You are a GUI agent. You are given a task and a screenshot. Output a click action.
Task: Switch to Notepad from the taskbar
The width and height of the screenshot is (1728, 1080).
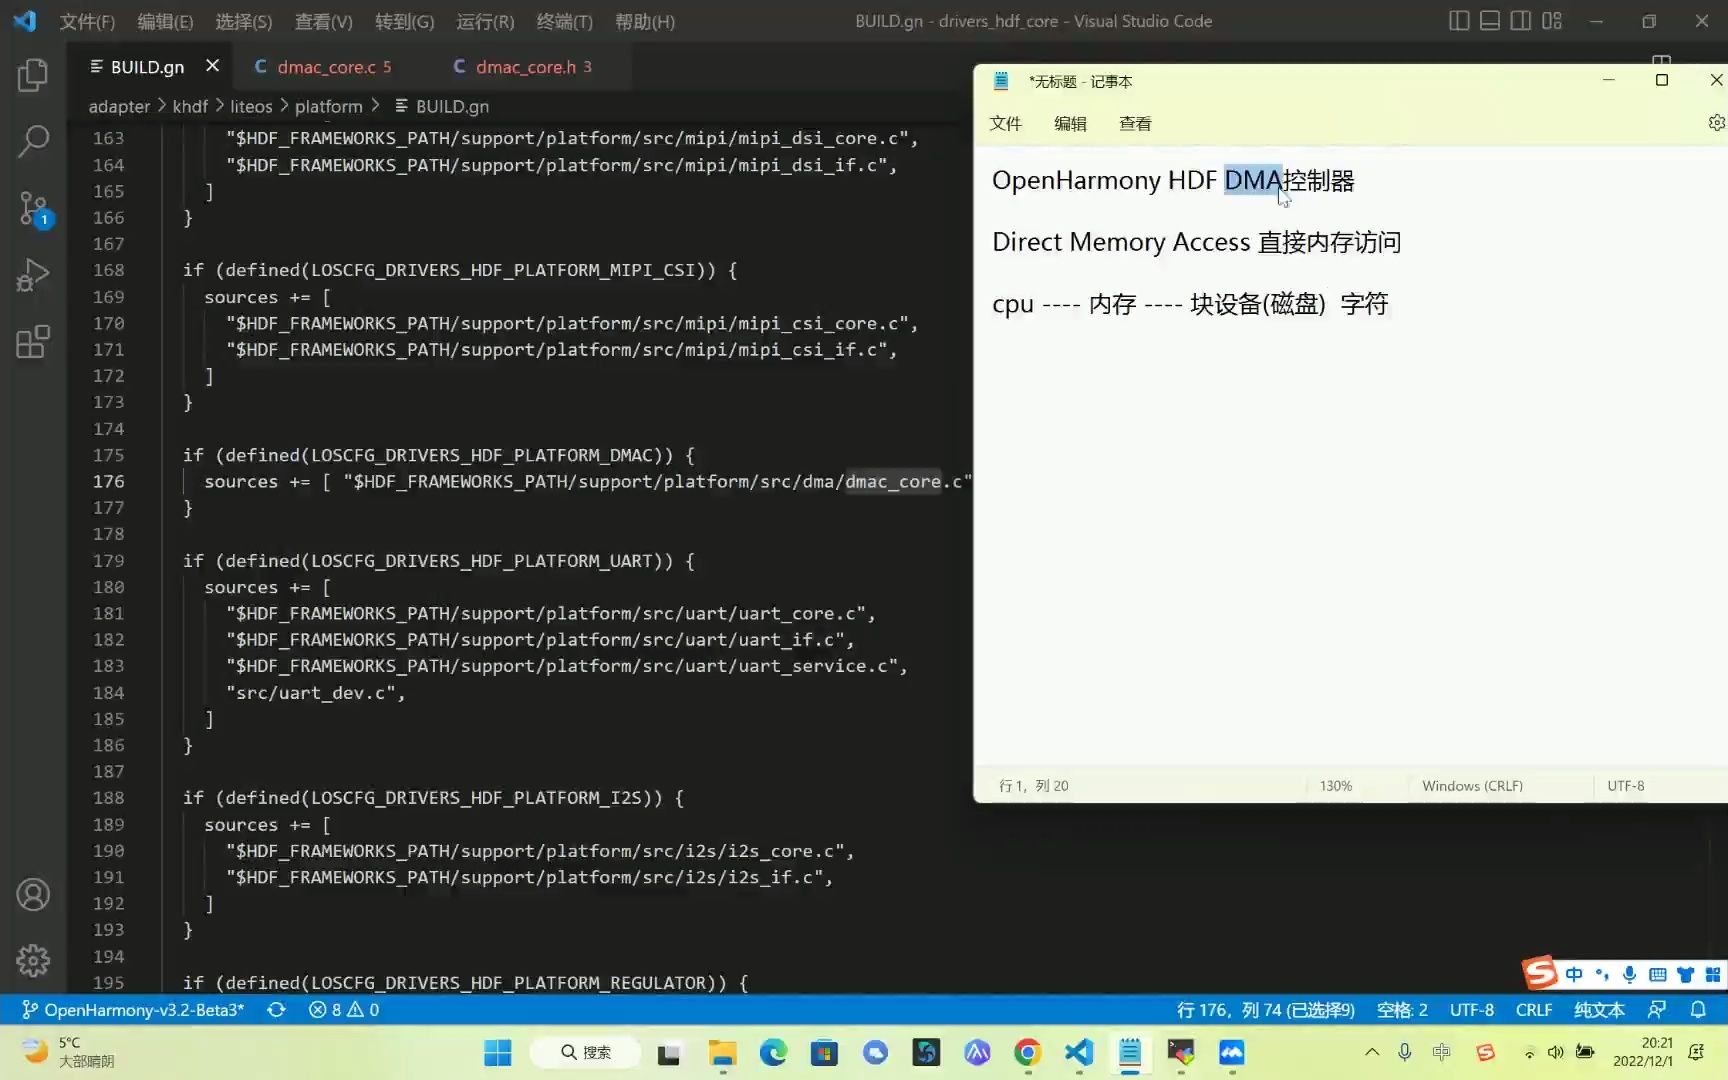1130,1052
